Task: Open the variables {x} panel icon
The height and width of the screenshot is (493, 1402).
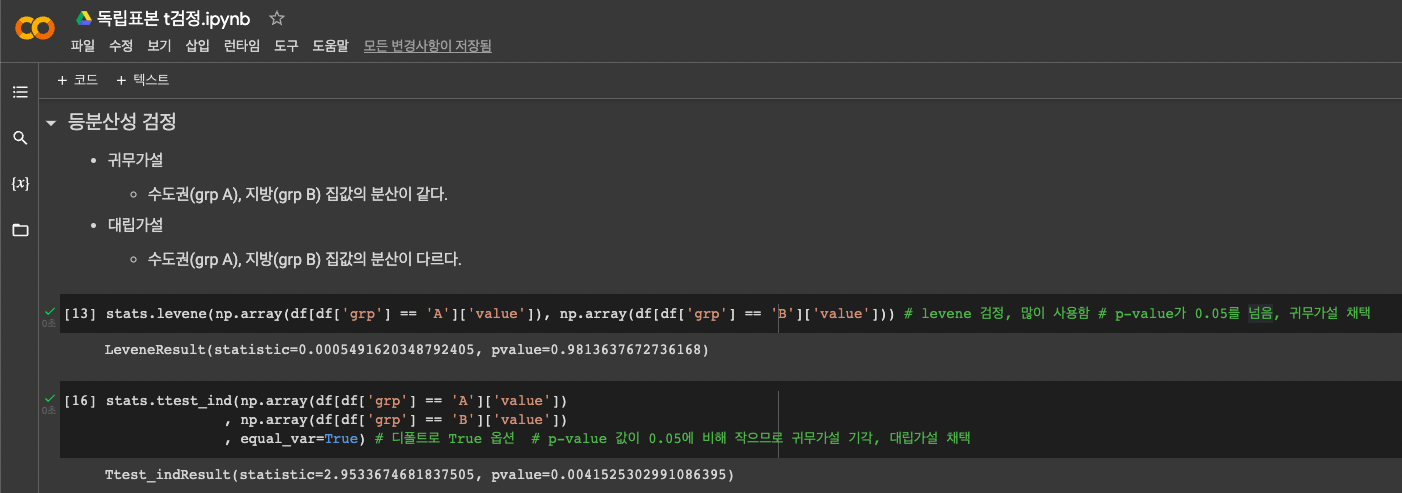Action: 20,184
